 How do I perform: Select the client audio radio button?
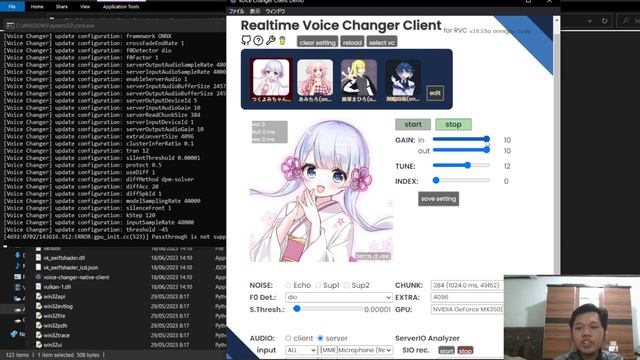(288, 338)
